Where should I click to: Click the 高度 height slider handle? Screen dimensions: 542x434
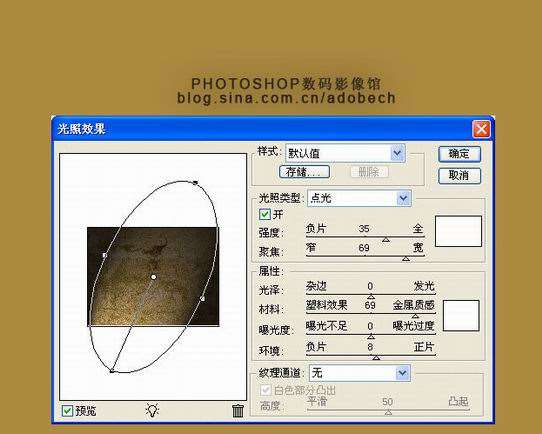(389, 412)
